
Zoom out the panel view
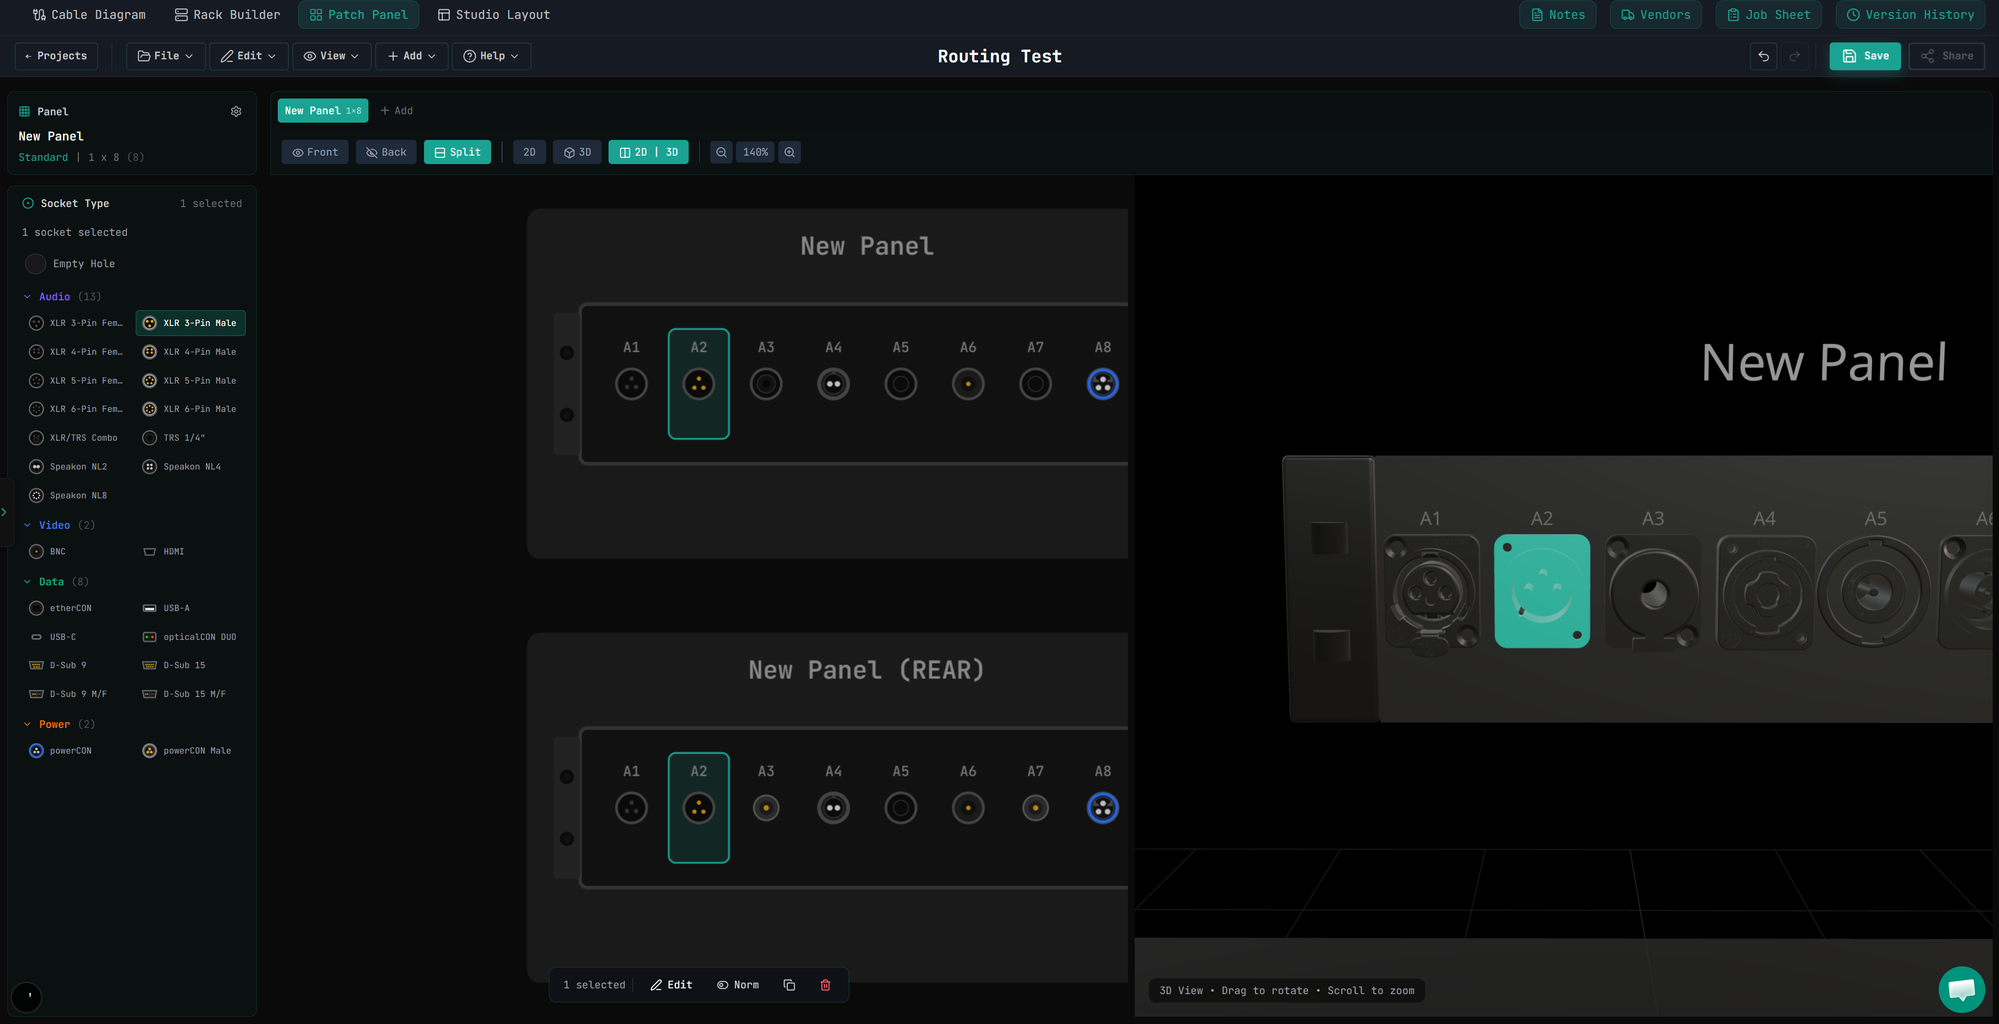[721, 152]
